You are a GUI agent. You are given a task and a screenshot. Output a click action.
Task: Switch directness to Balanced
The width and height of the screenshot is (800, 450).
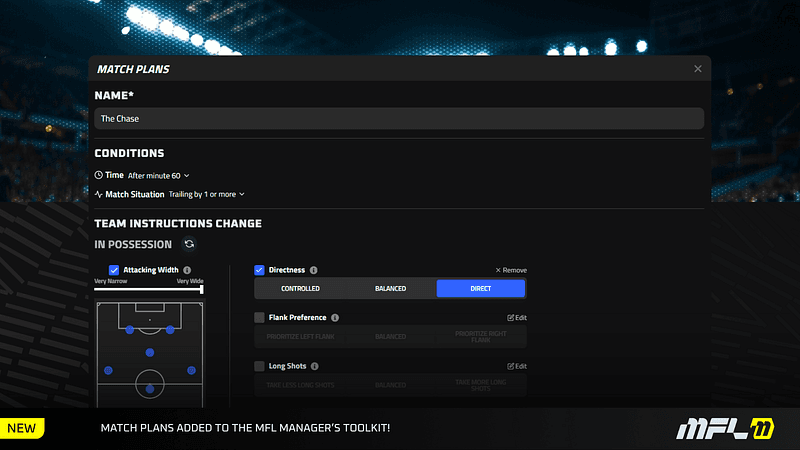click(390, 289)
